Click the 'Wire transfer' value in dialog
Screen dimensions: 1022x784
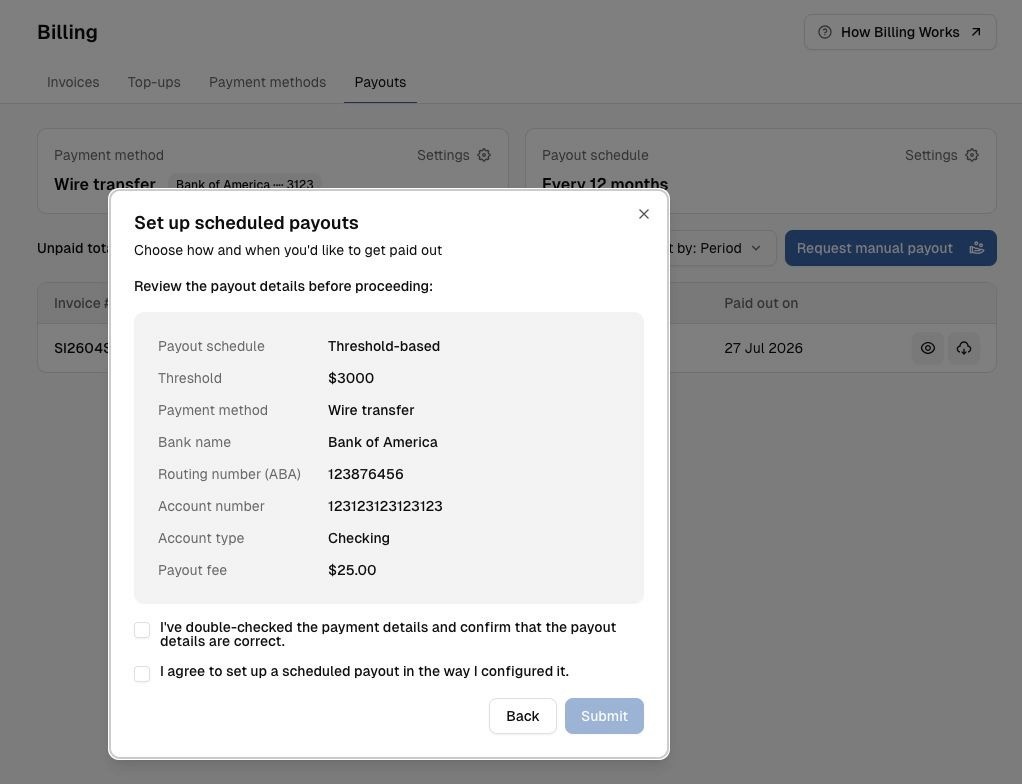point(371,410)
